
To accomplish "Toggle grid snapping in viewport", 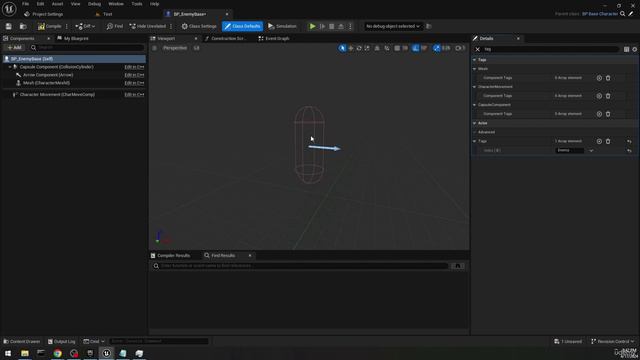I will pyautogui.click(x=397, y=48).
